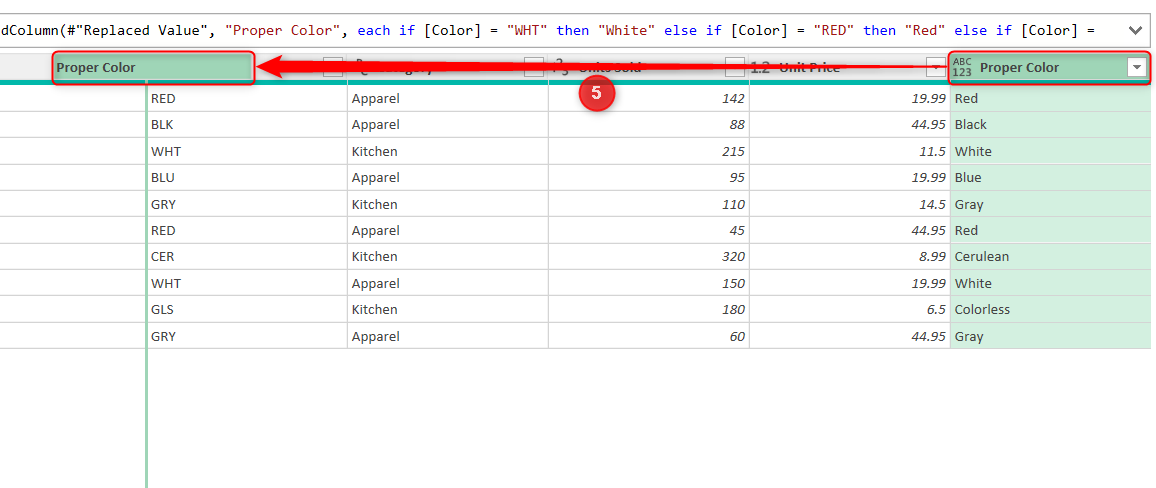Select the unit price 11.5 cell

pos(850,151)
